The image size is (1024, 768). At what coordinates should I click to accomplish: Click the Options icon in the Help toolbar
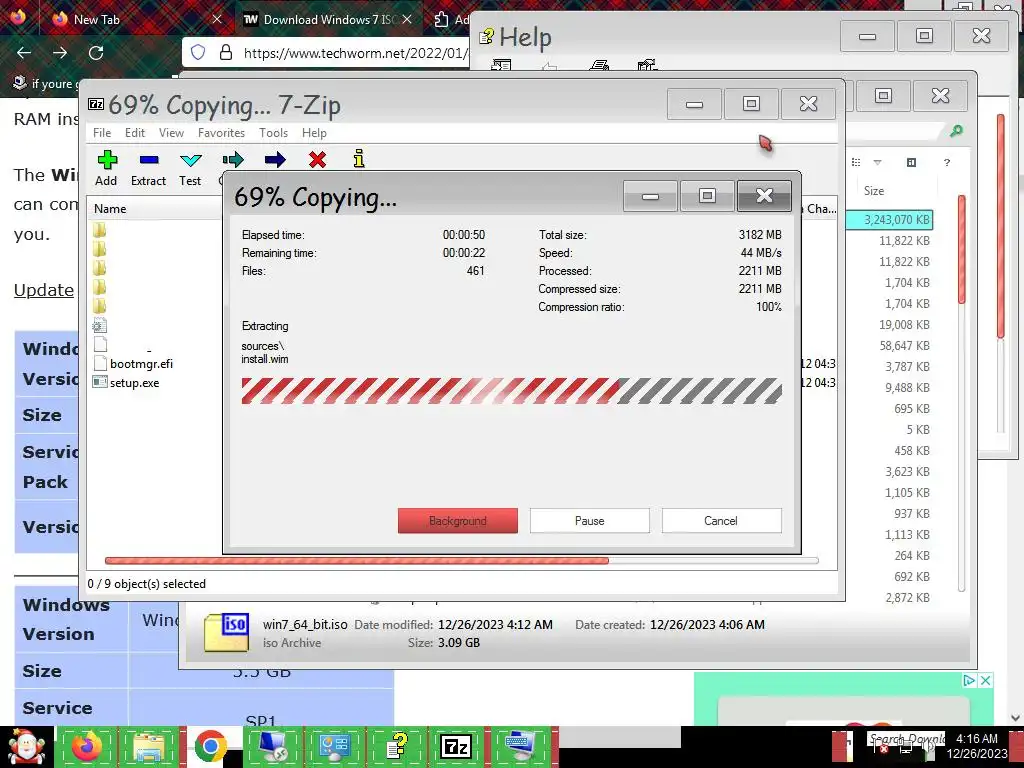pyautogui.click(x=647, y=65)
